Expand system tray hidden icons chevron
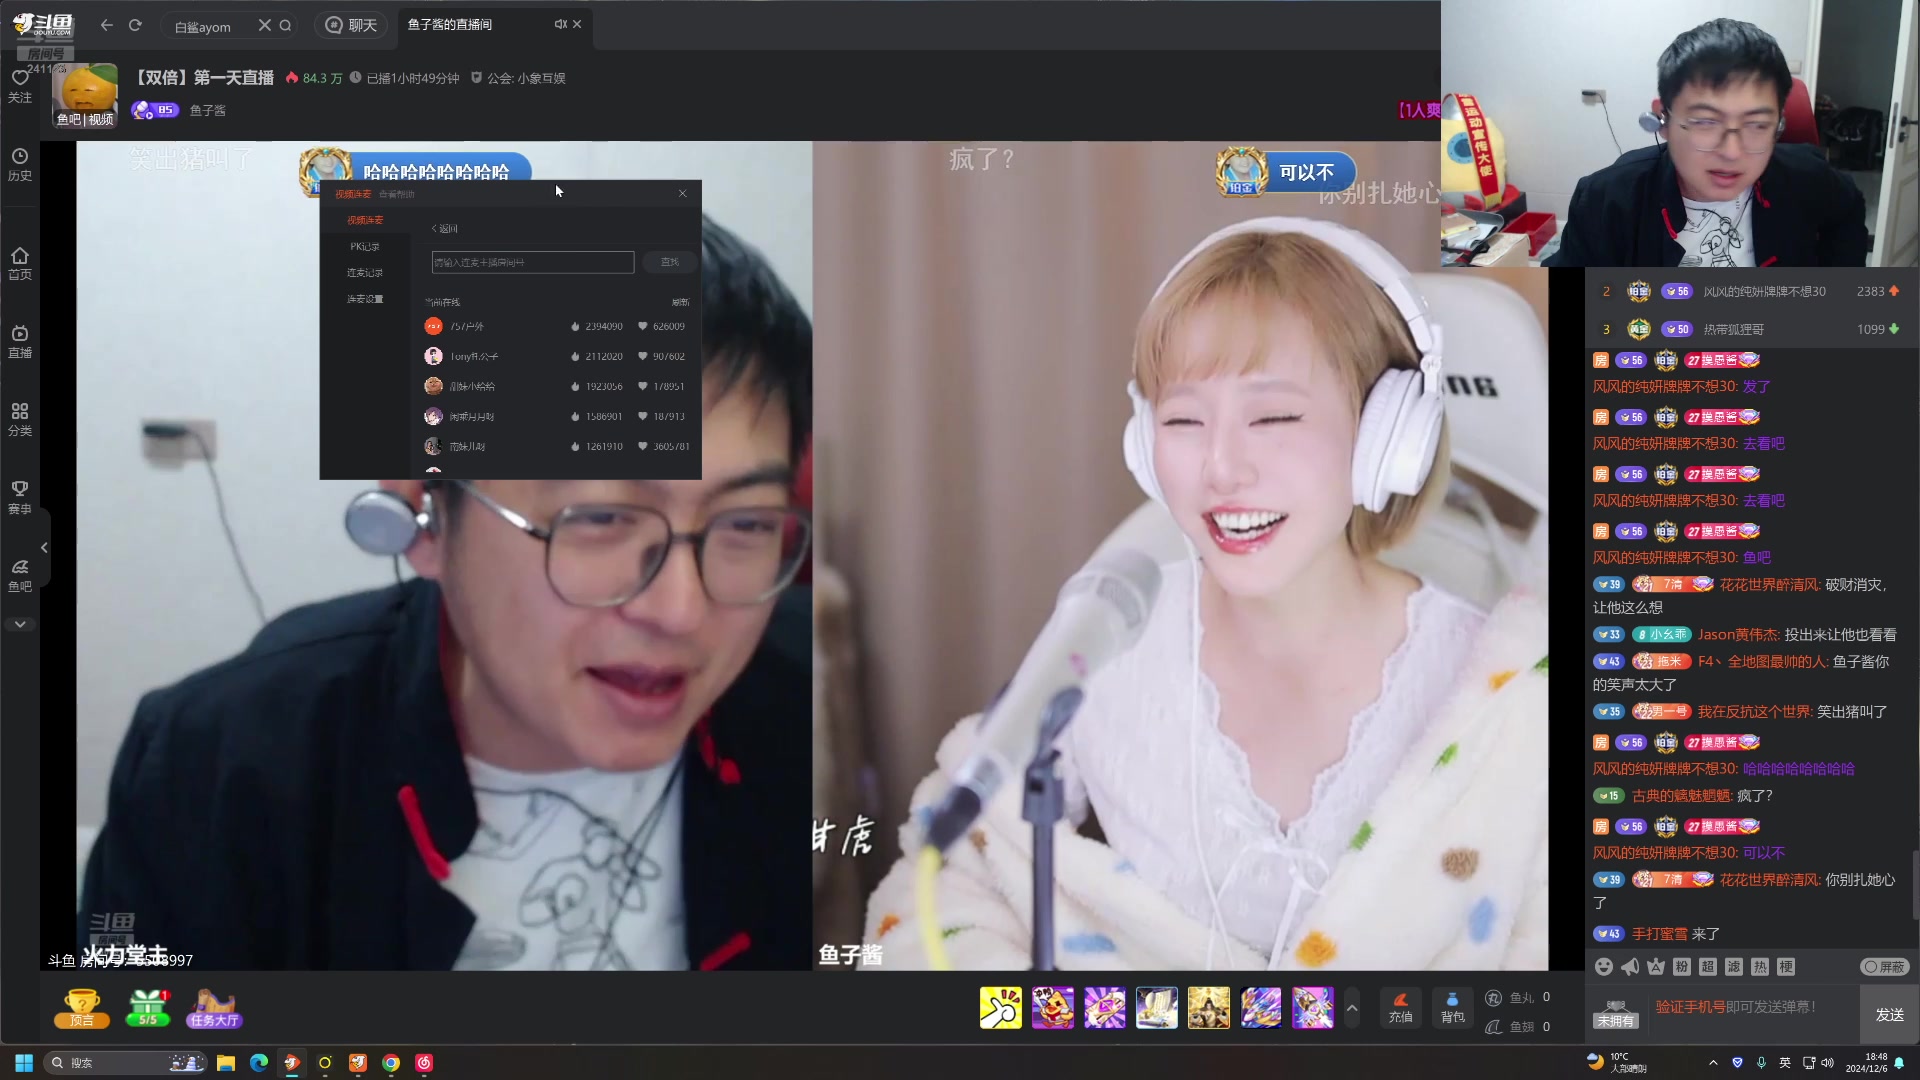This screenshot has height=1080, width=1920. [x=1713, y=1062]
